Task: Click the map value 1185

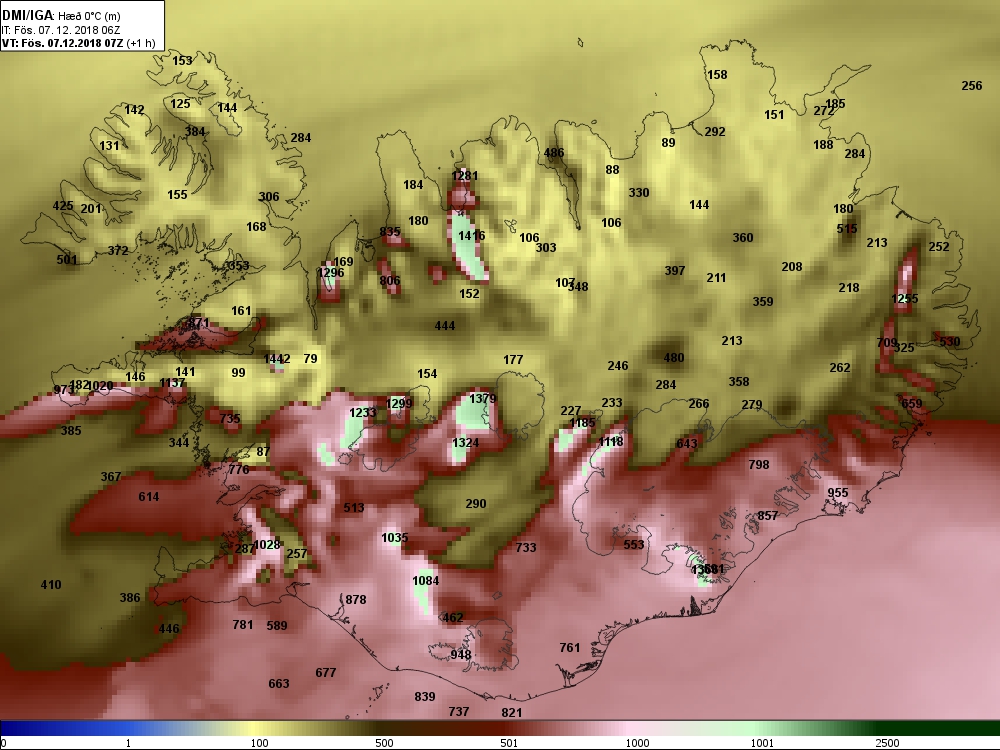Action: [582, 423]
